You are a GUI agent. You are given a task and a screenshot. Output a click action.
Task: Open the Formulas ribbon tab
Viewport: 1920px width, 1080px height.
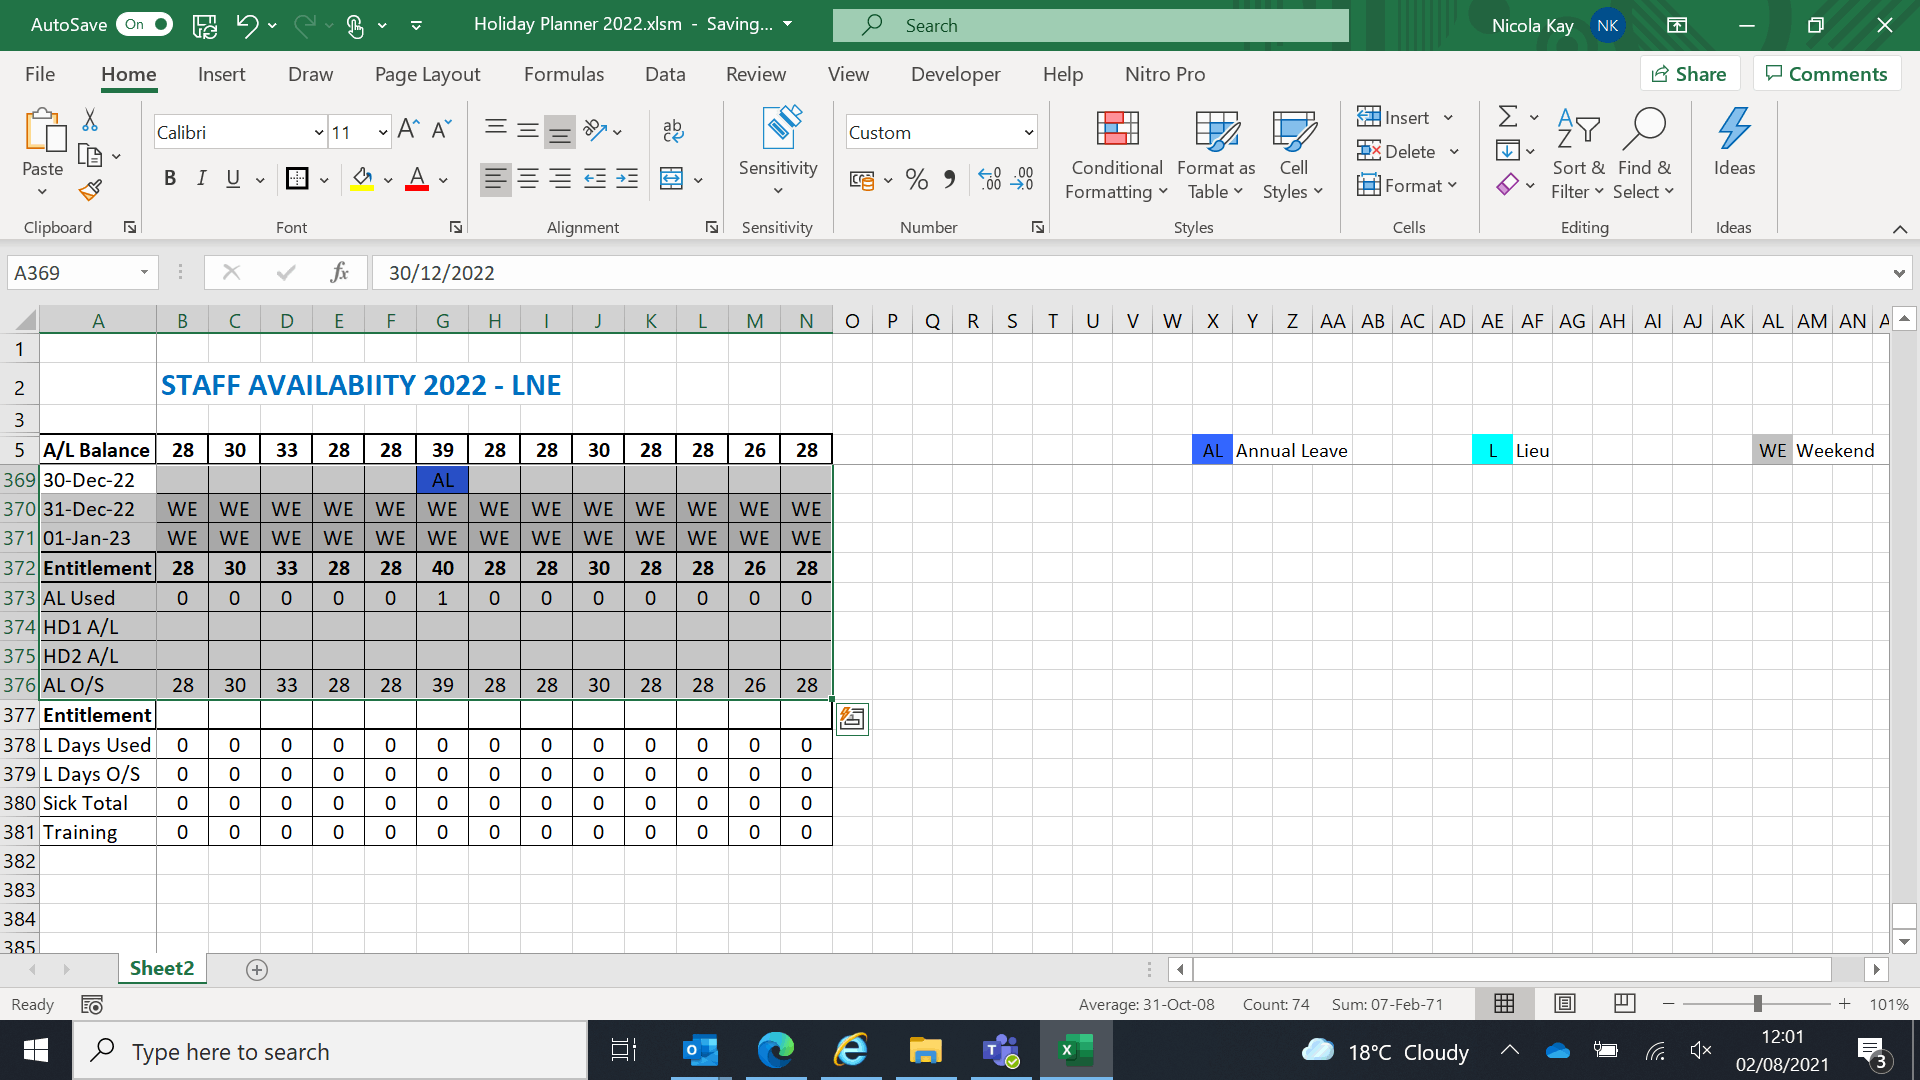[563, 74]
